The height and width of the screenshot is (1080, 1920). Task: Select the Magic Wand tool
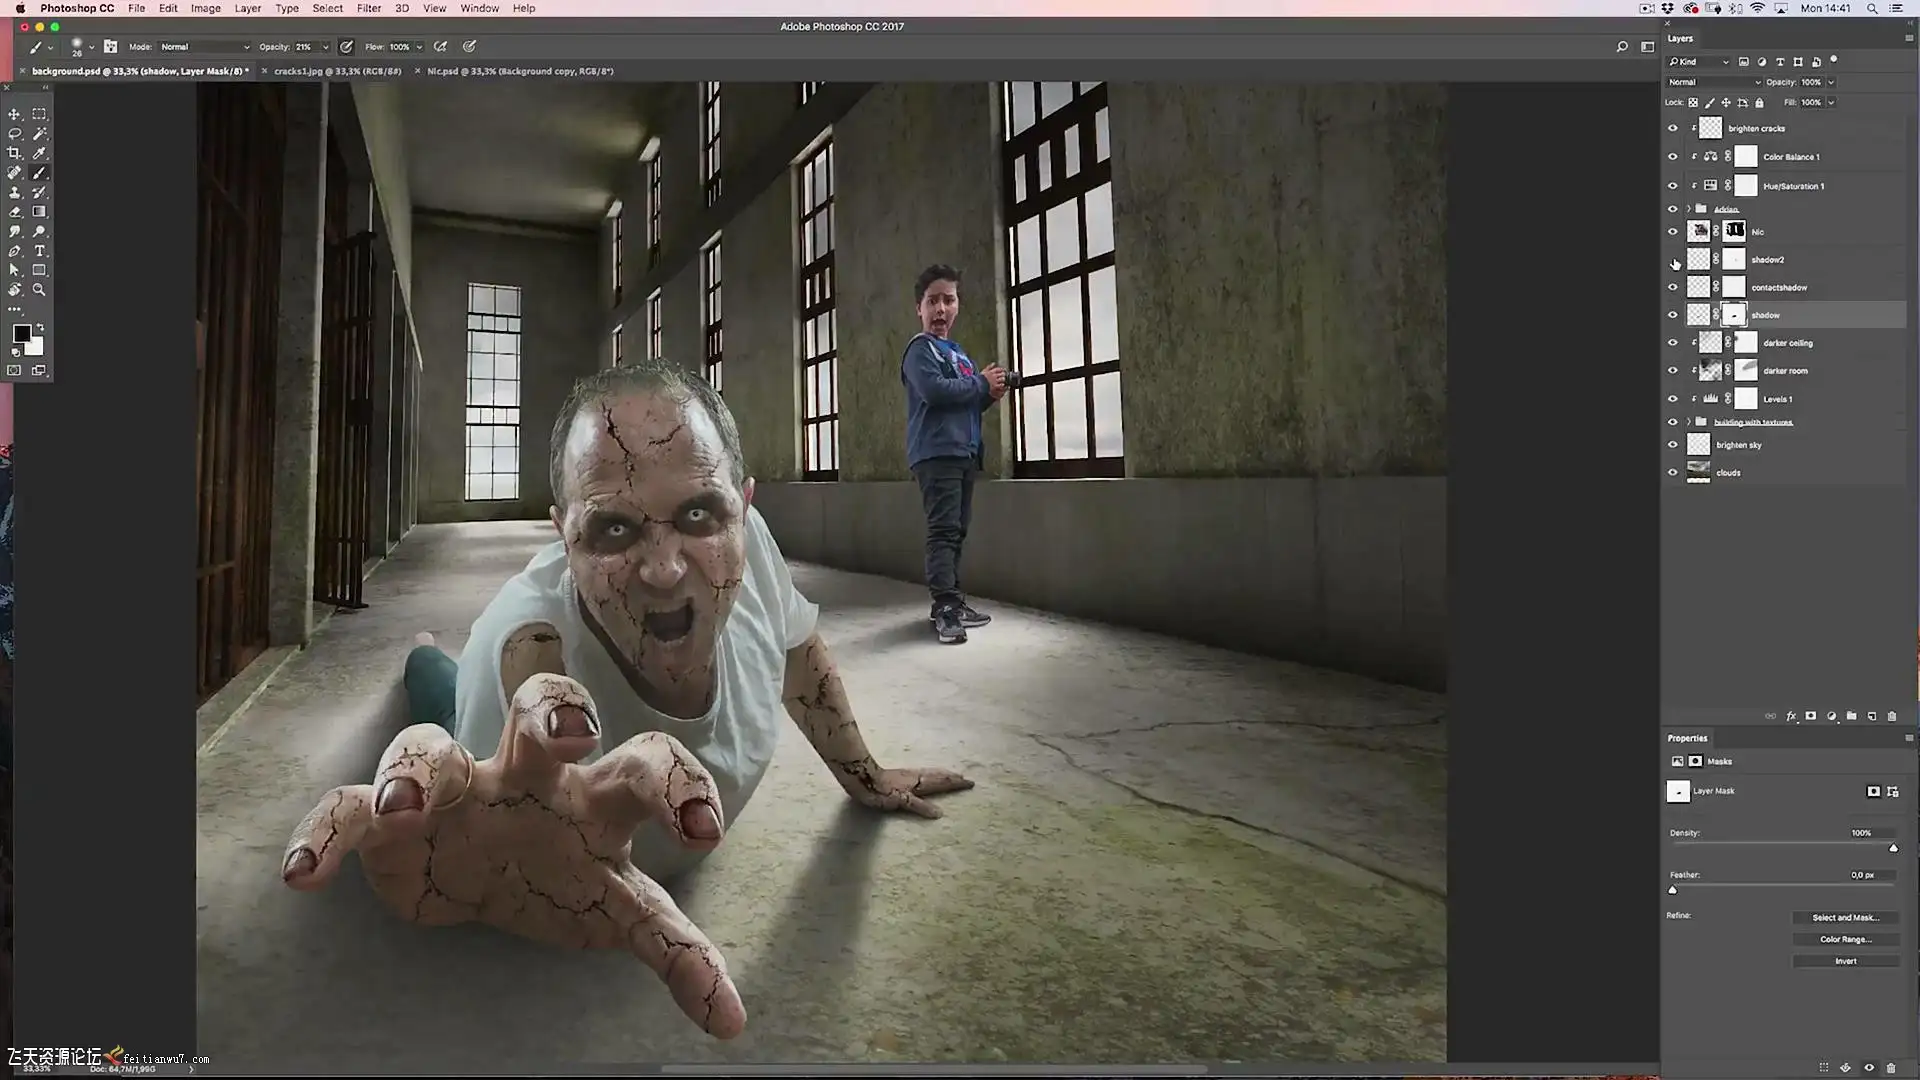pyautogui.click(x=39, y=134)
